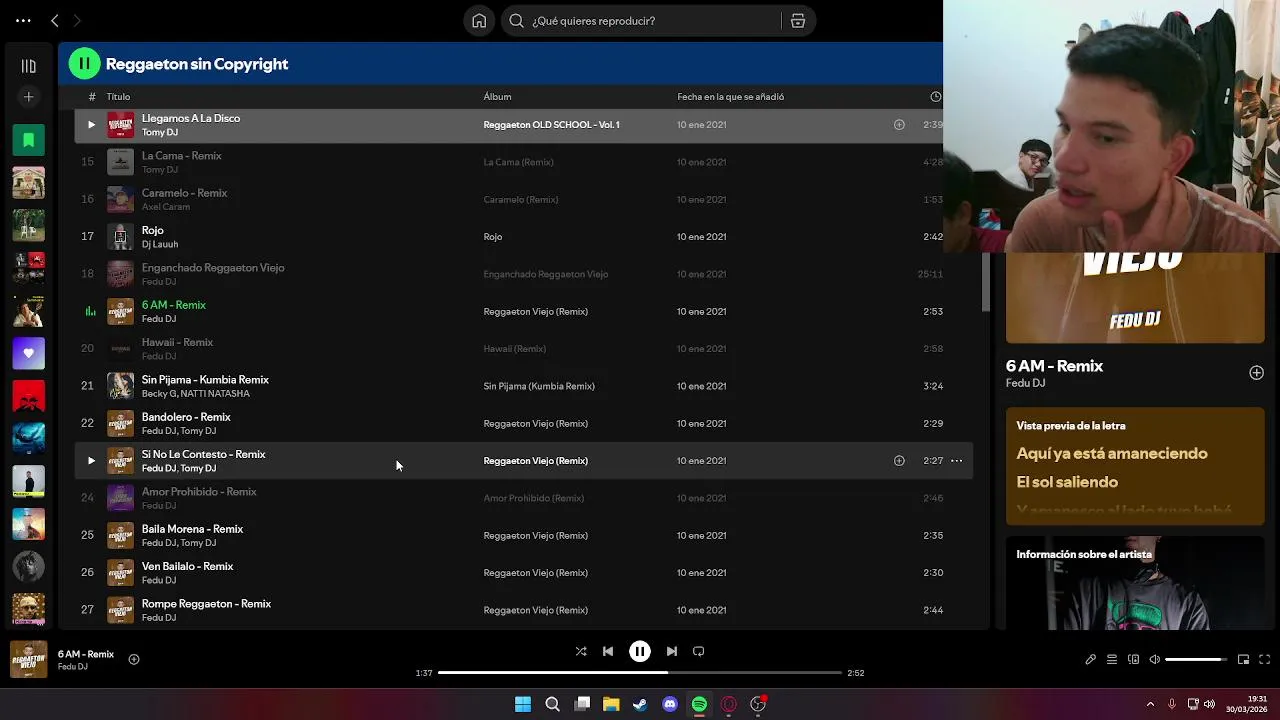Click the search field ¿Qué quieres reproducir?

[640, 21]
